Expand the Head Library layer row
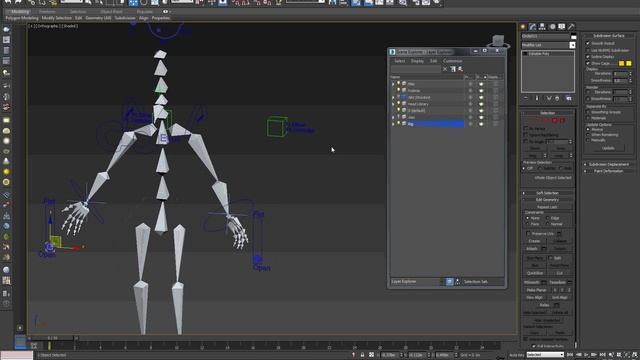 coord(393,104)
